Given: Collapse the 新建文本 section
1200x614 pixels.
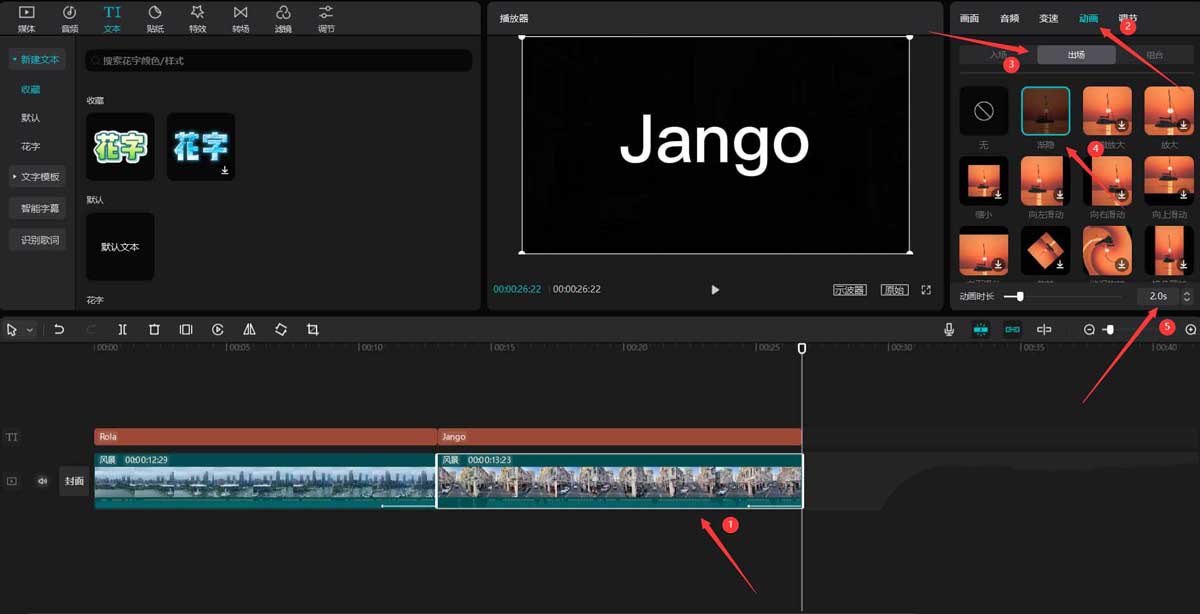Looking at the screenshot, I should [x=35, y=60].
